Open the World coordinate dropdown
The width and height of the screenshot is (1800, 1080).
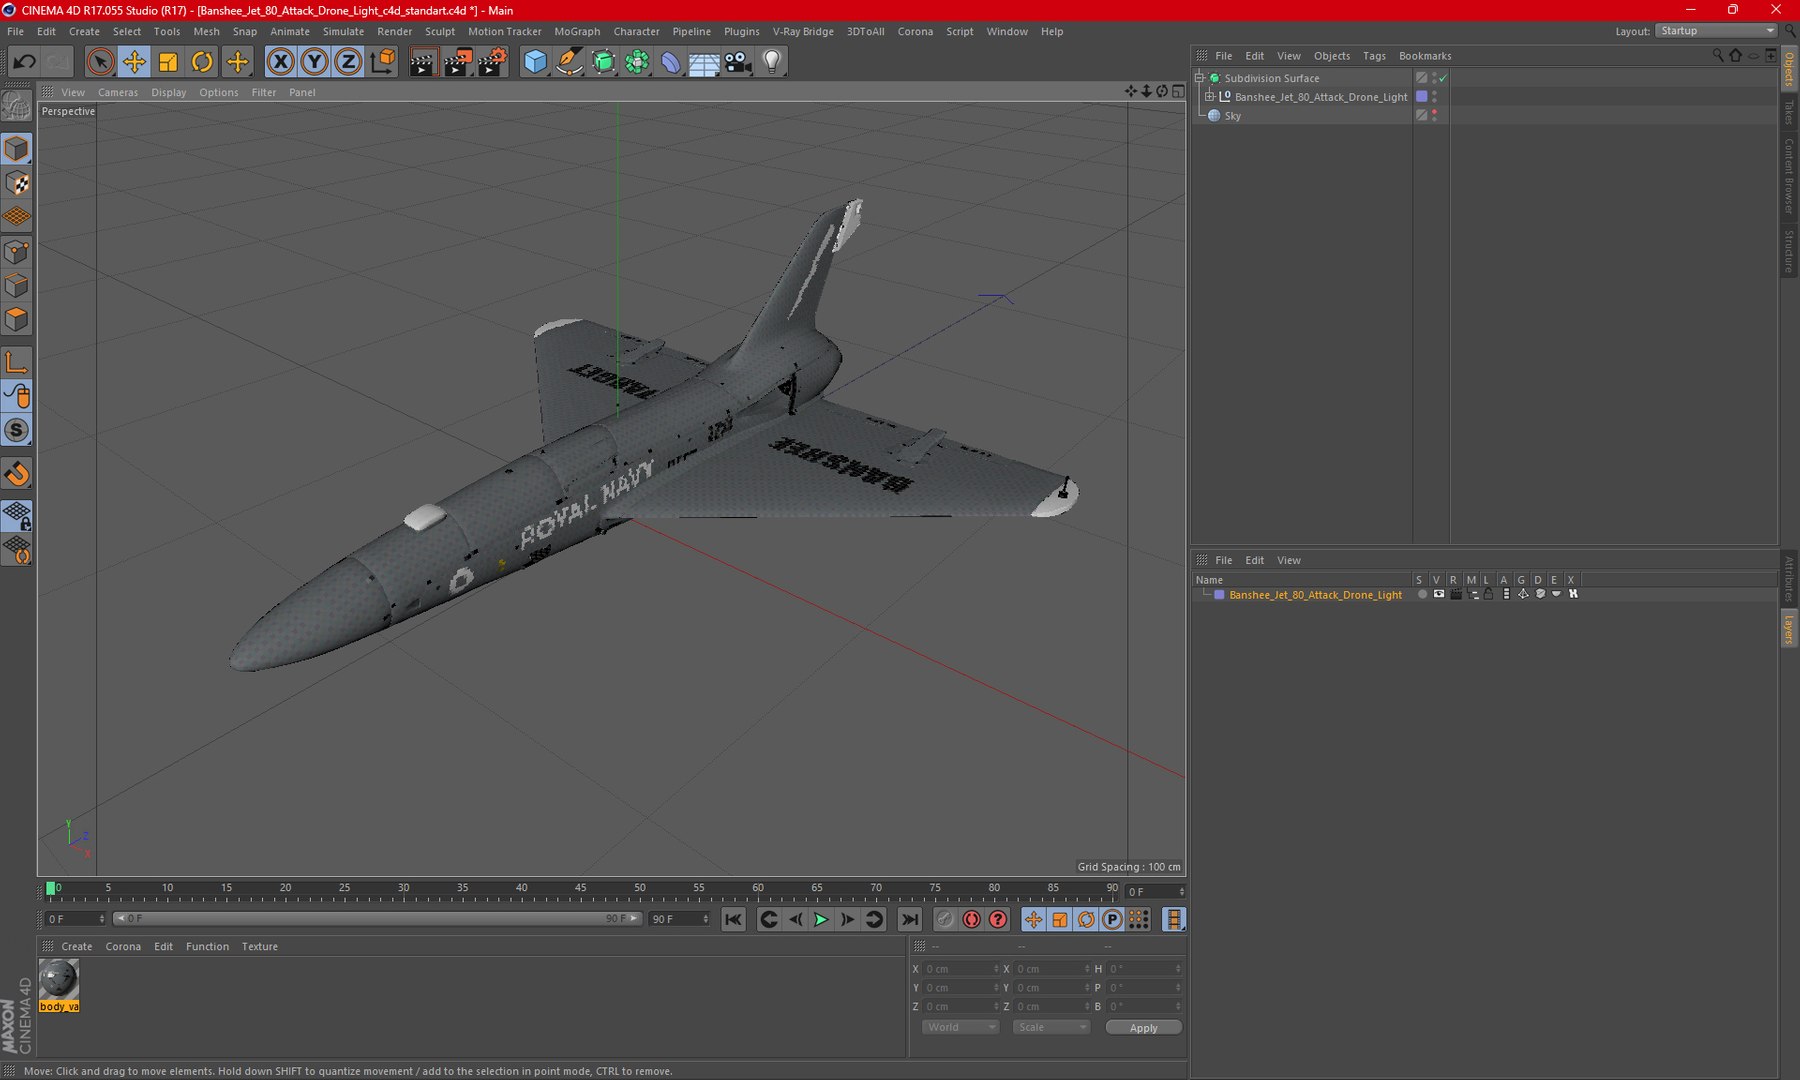pos(960,1028)
